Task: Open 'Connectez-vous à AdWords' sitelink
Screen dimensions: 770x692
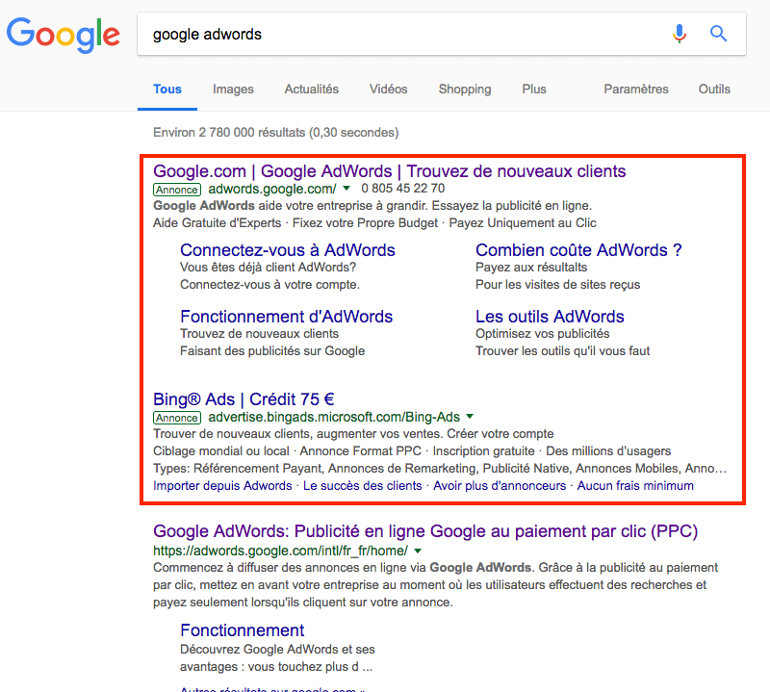Action: (287, 250)
